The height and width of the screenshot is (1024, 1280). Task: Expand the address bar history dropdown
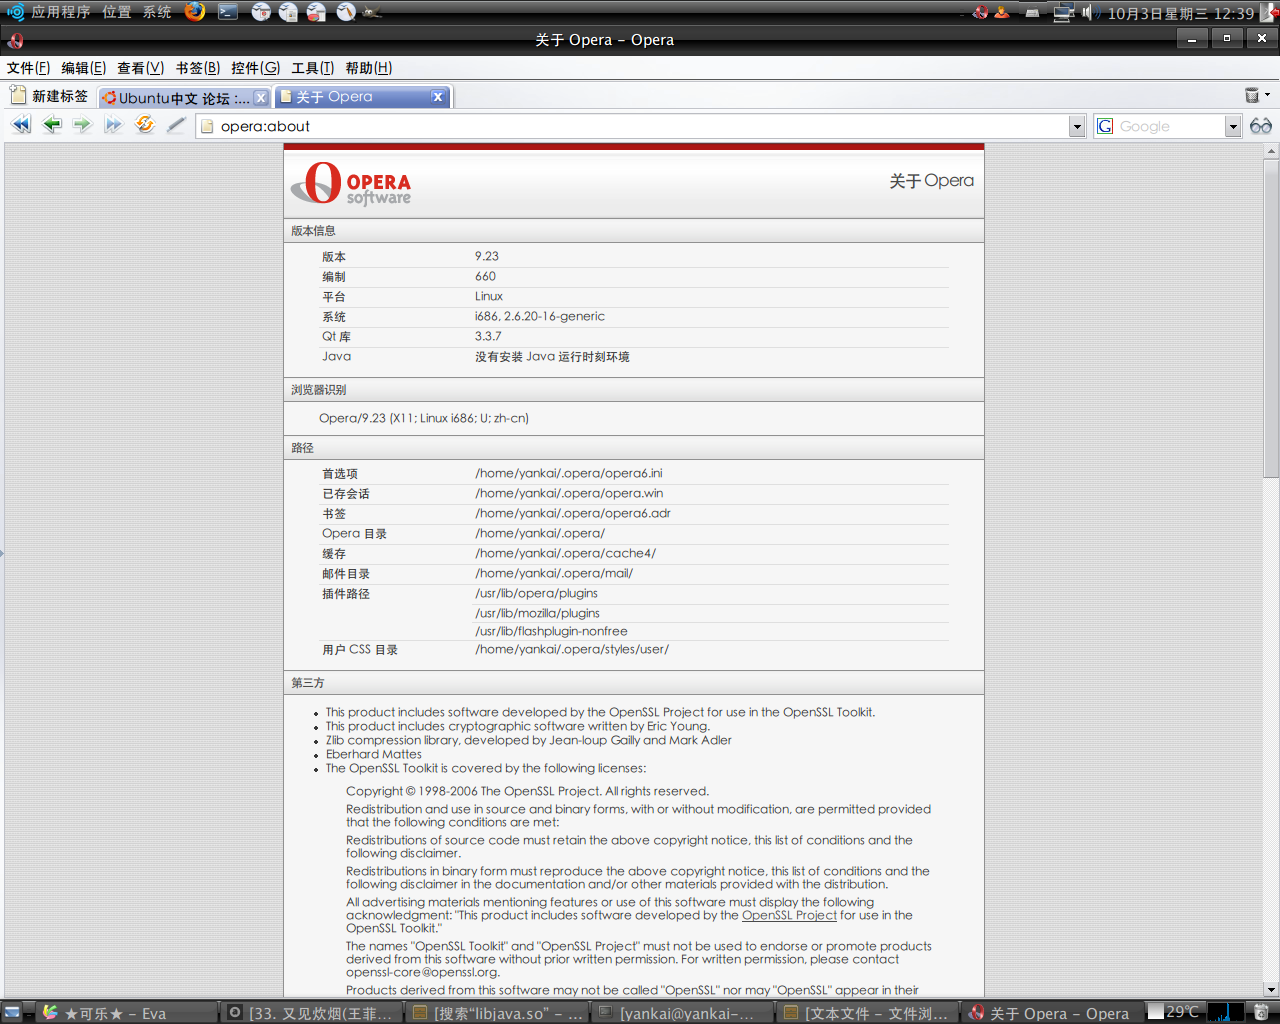[1077, 126]
